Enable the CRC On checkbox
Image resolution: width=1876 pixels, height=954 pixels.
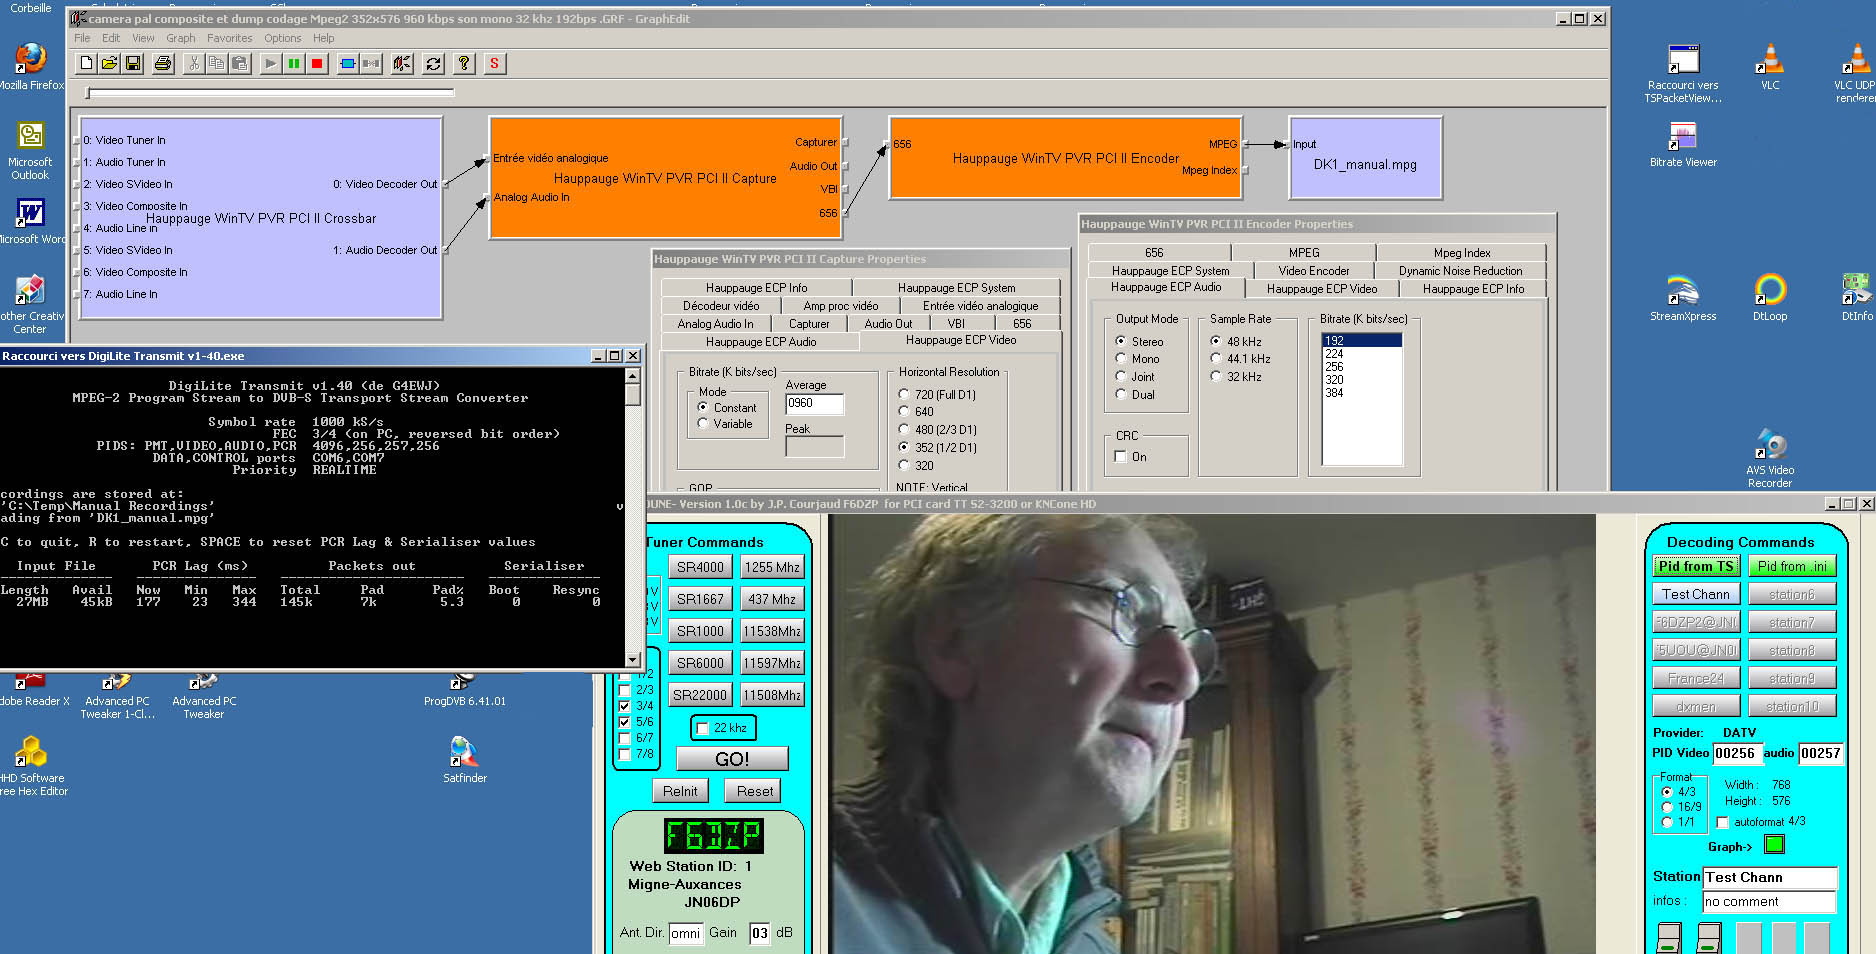(x=1121, y=456)
